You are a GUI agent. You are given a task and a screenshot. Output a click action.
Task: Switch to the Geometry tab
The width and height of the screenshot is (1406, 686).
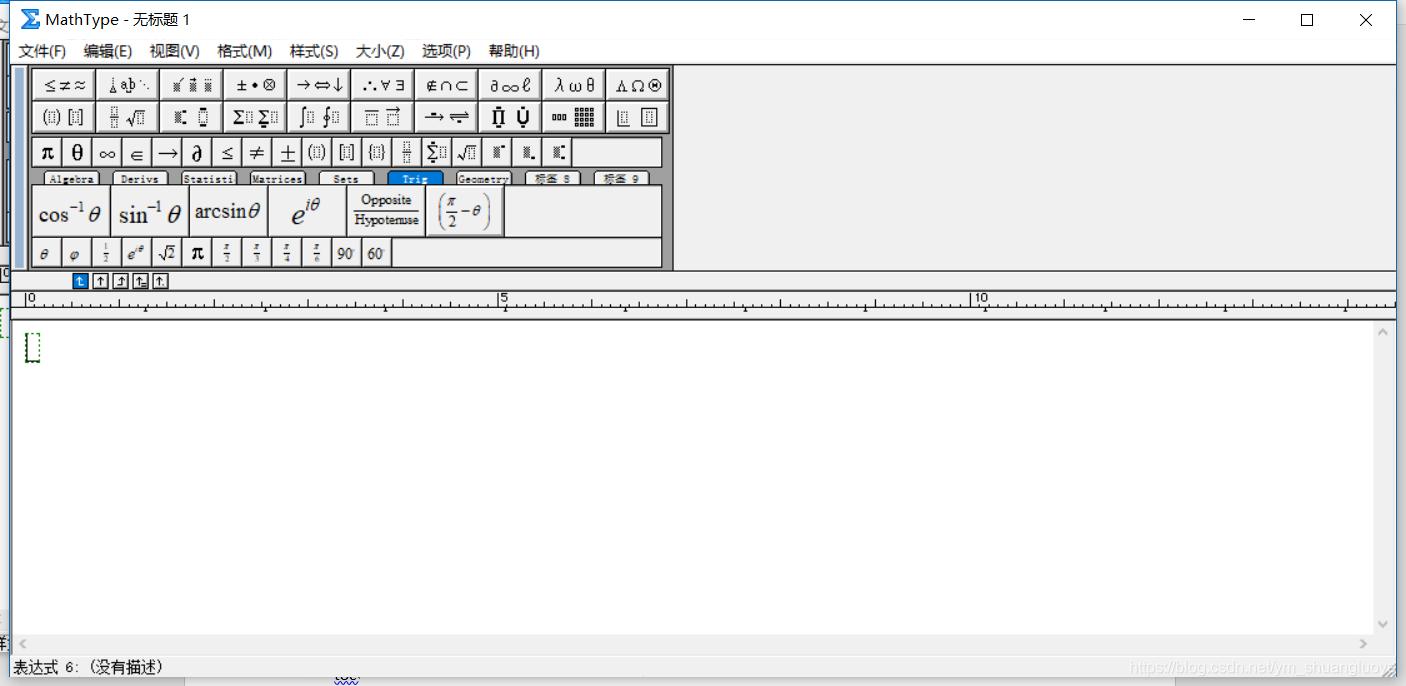point(483,178)
